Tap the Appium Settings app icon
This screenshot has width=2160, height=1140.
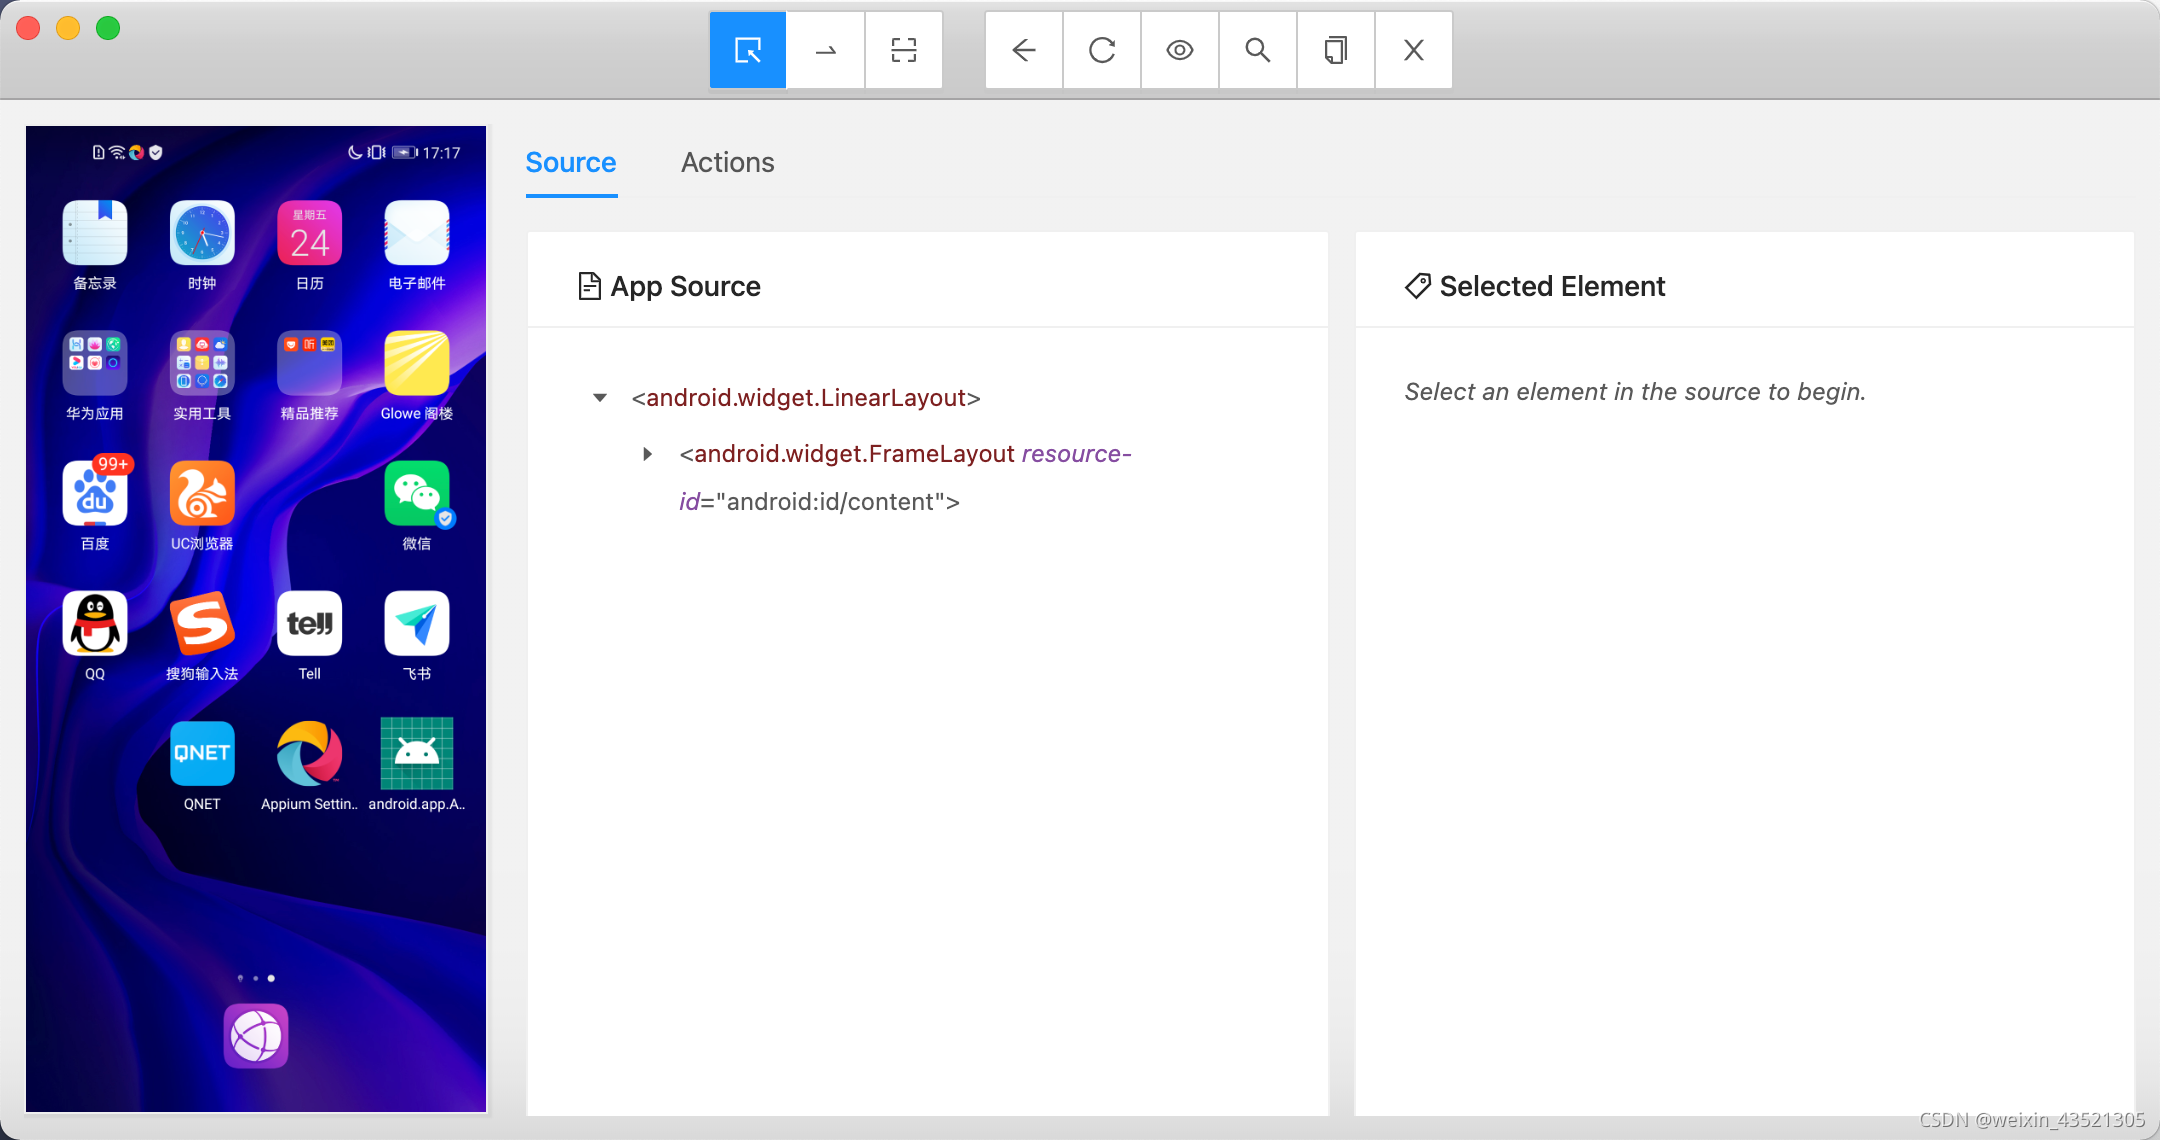click(x=309, y=754)
